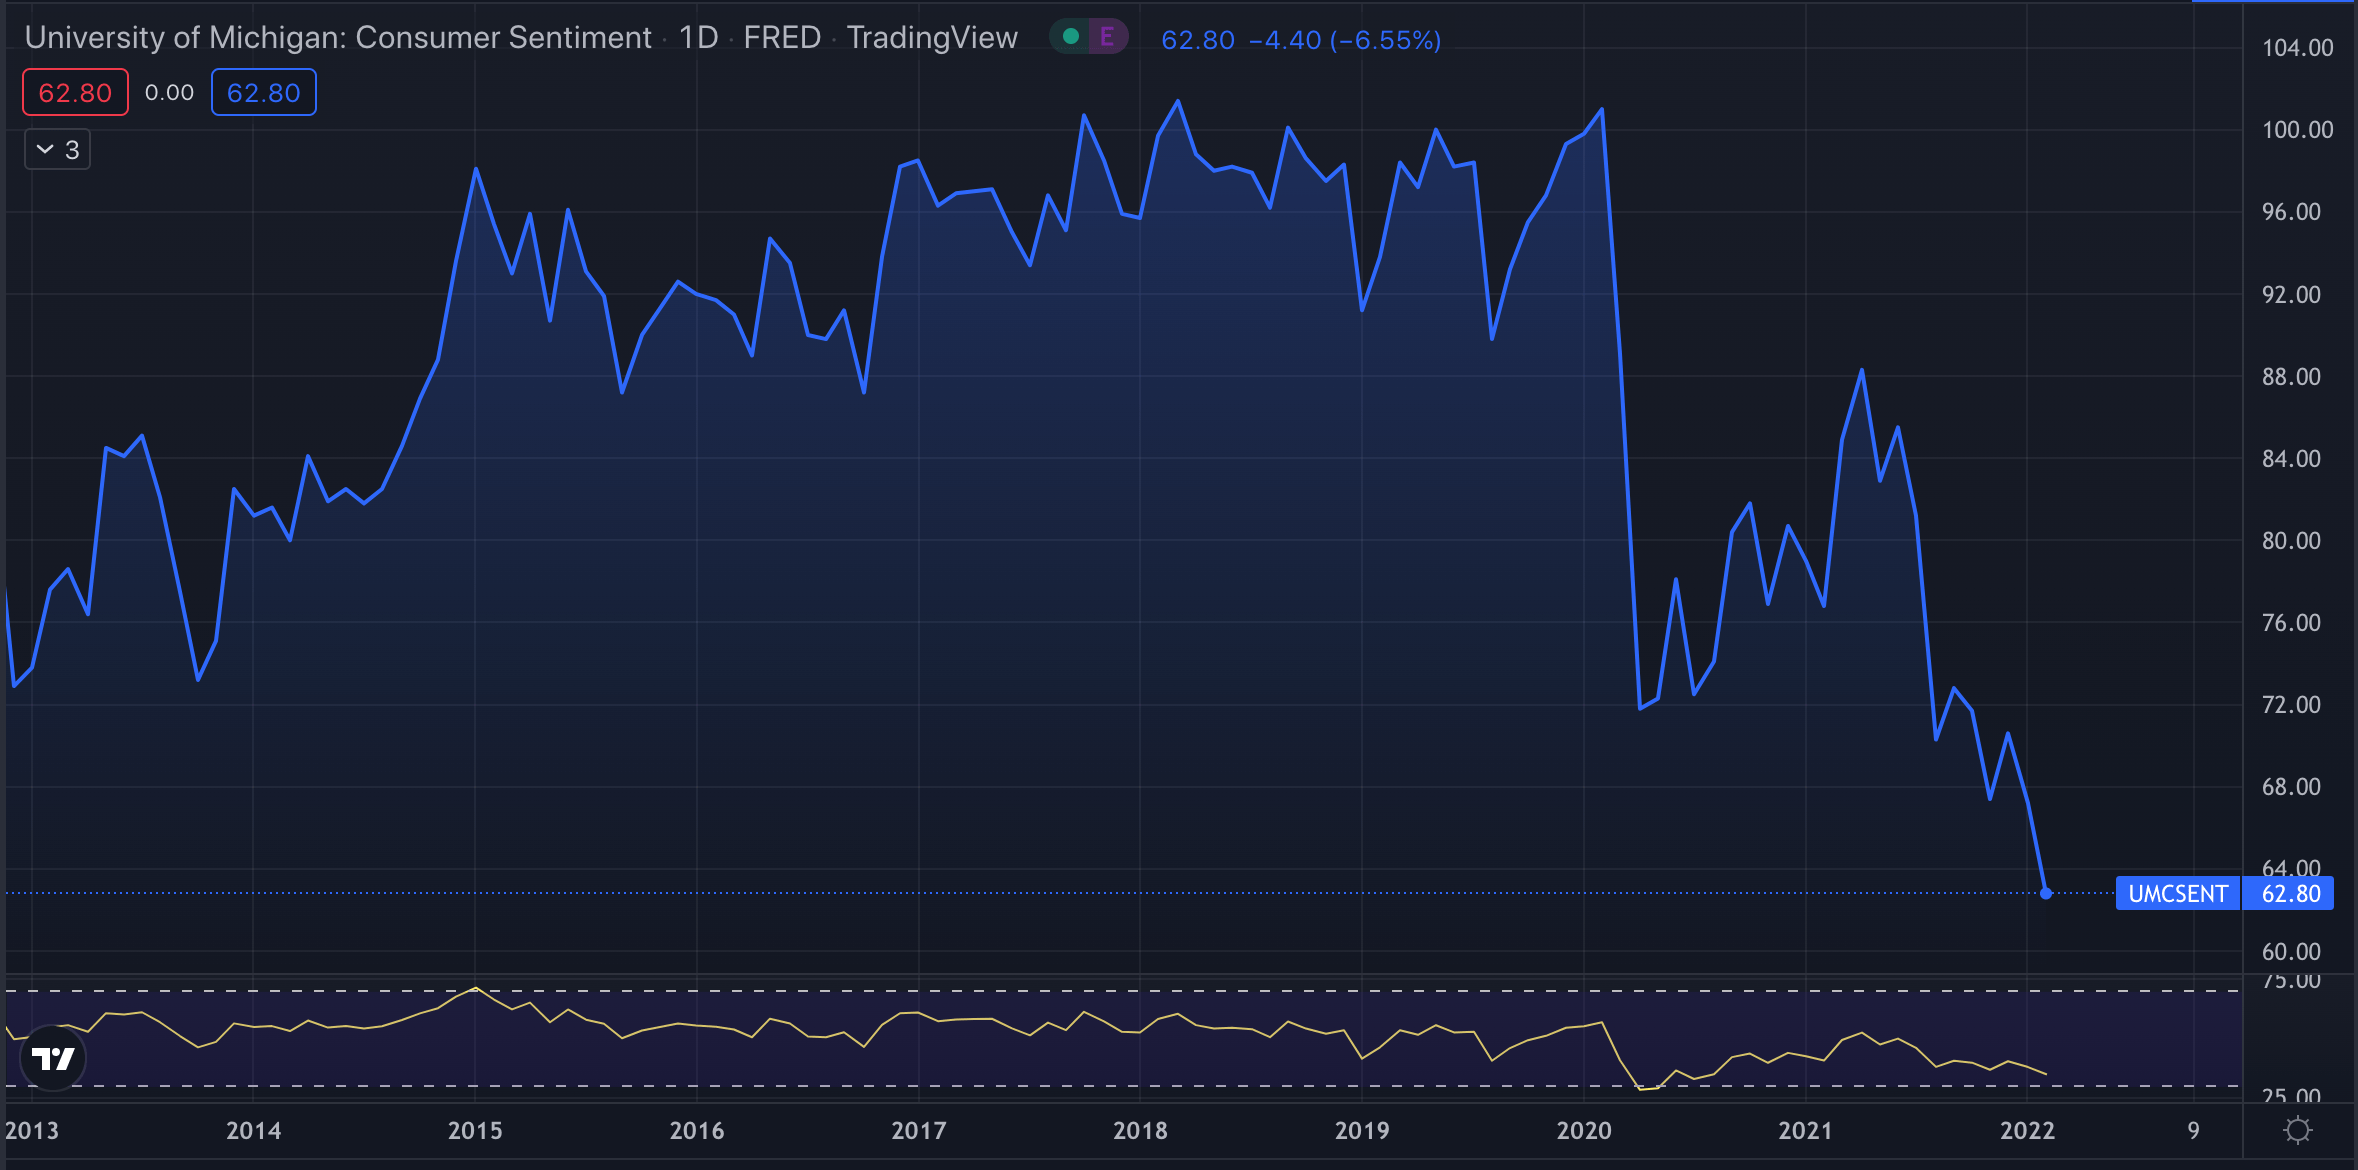Click the last data point marker dot

2046,893
